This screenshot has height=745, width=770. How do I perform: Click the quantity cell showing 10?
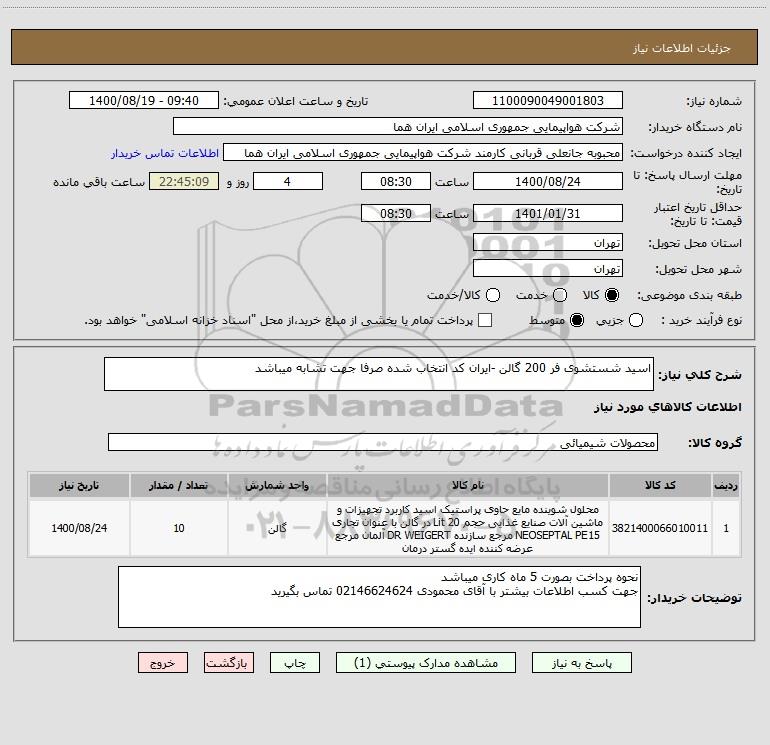coord(179,528)
